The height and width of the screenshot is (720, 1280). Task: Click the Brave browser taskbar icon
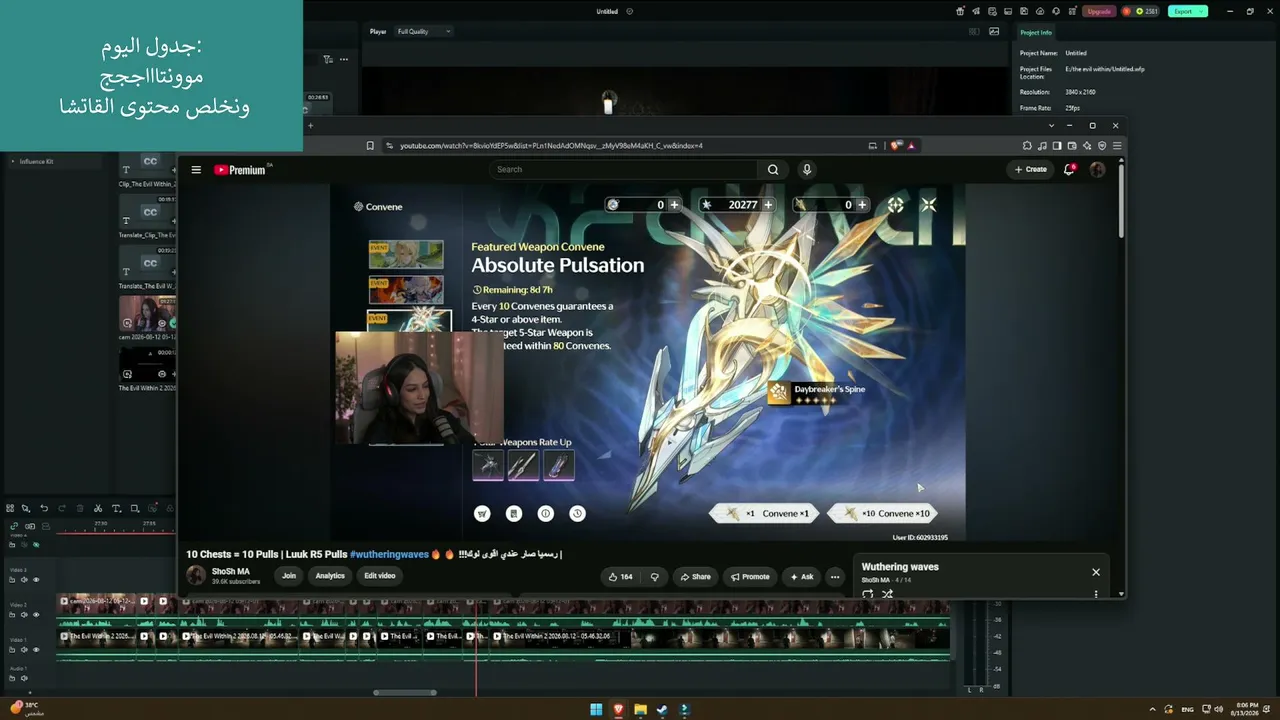click(618, 710)
